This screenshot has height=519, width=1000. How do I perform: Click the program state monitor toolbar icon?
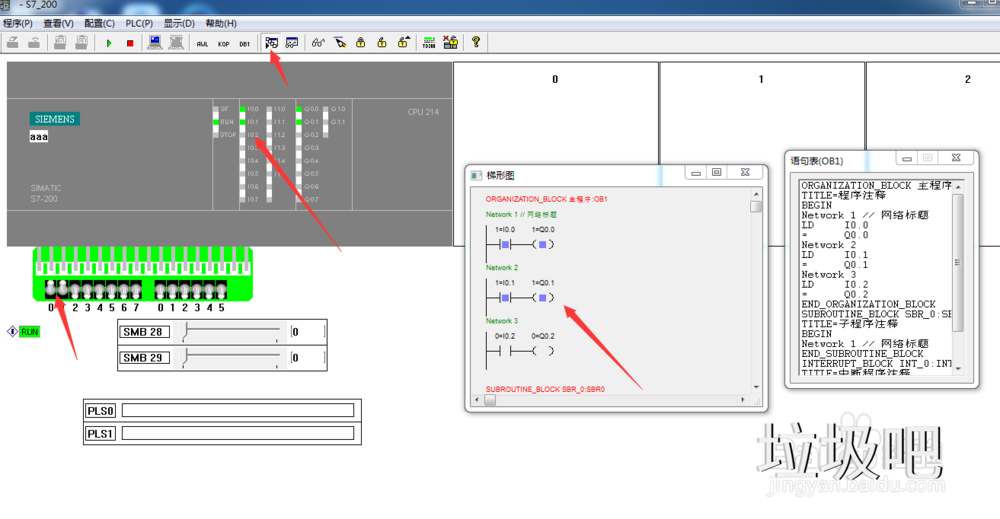point(271,43)
